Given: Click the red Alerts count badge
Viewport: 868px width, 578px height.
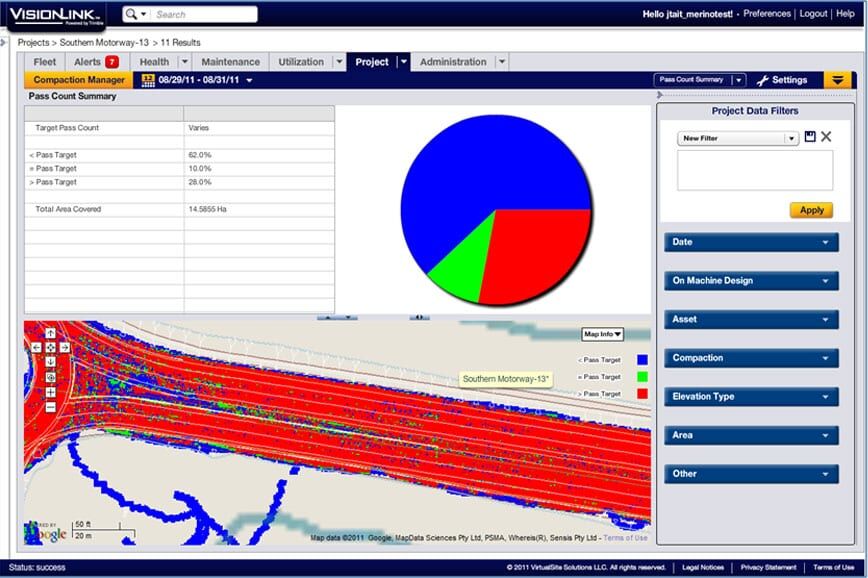Looking at the screenshot, I should [112, 62].
